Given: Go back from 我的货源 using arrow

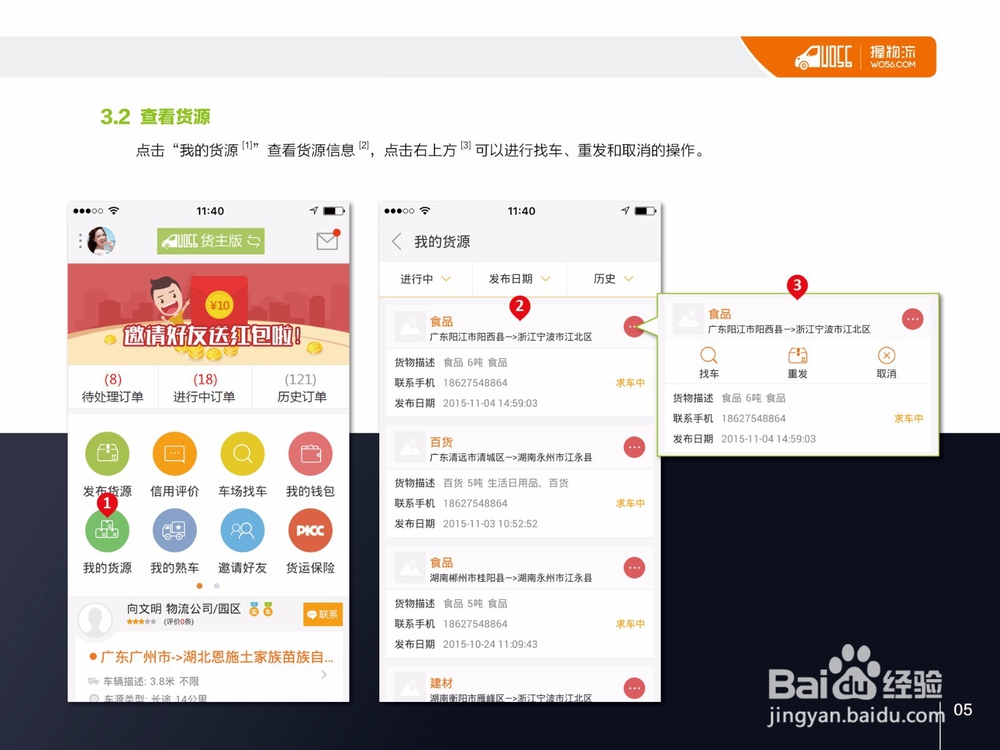Looking at the screenshot, I should pyautogui.click(x=397, y=242).
